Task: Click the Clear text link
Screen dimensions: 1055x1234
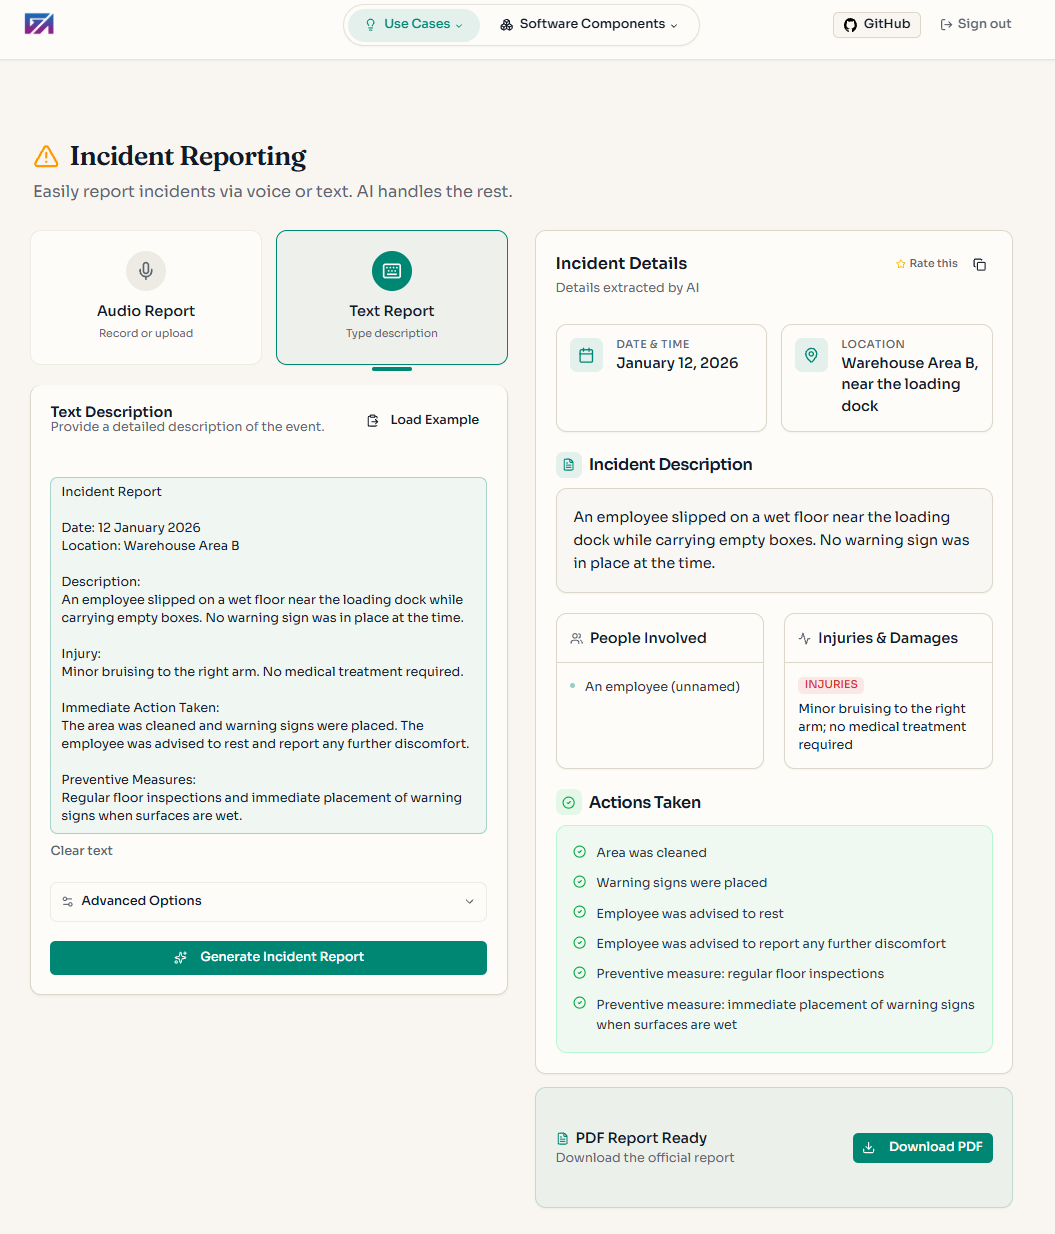Action: [81, 850]
